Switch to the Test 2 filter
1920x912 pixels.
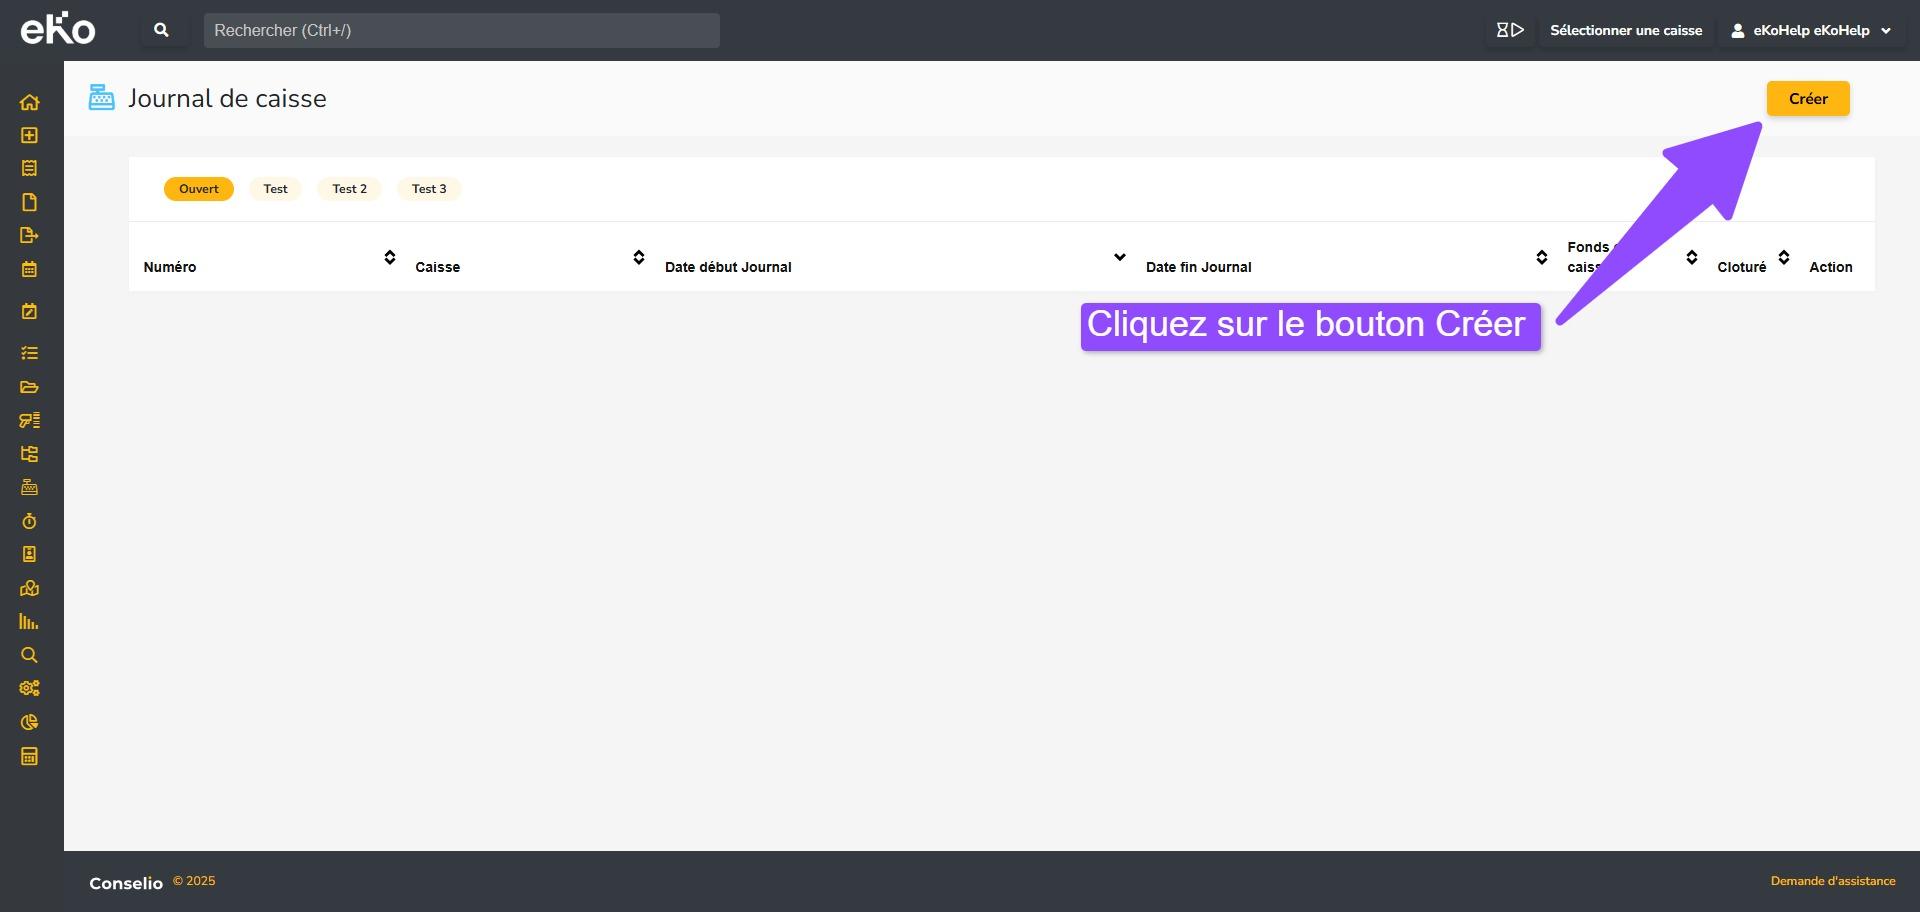[349, 189]
